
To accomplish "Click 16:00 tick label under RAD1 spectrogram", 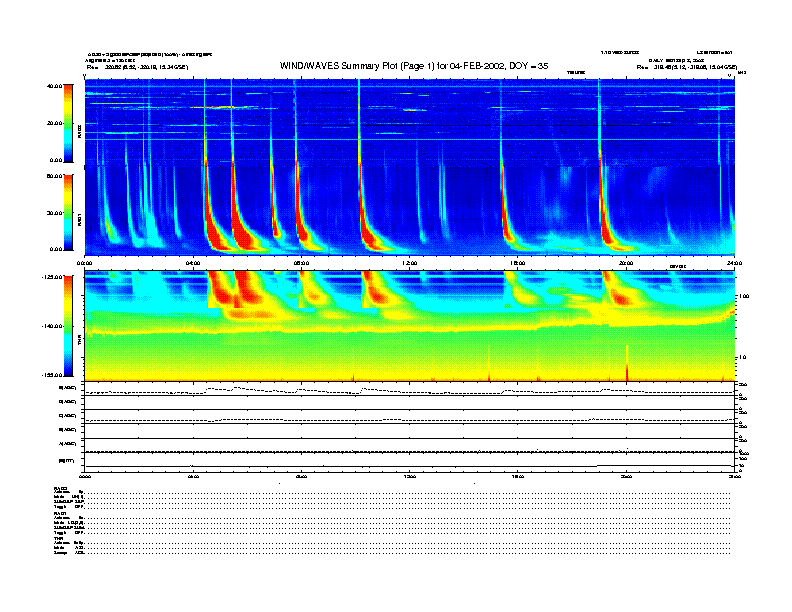I will coord(518,263).
